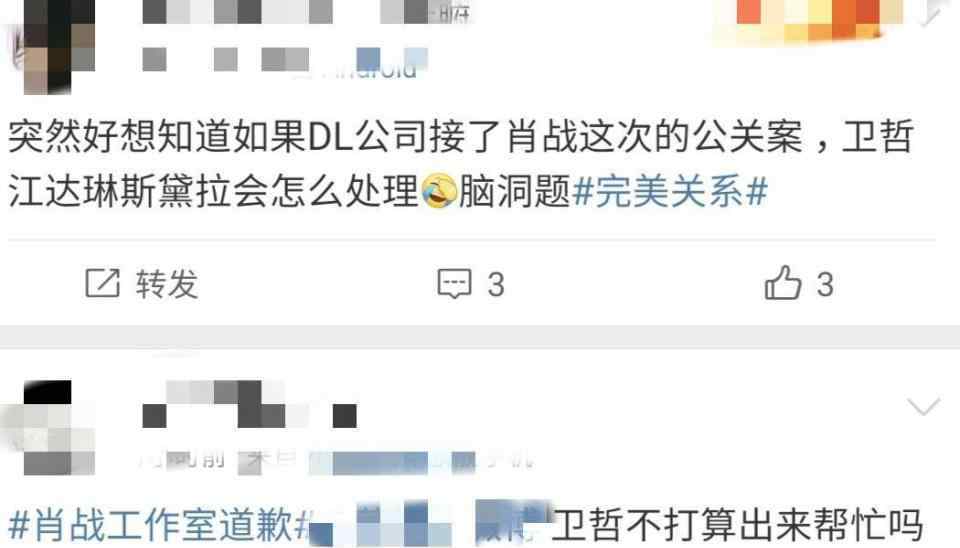Viewport: 960px width, 548px height.
Task: Open the #完美关系# hashtag topic
Action: pyautogui.click(x=670, y=191)
